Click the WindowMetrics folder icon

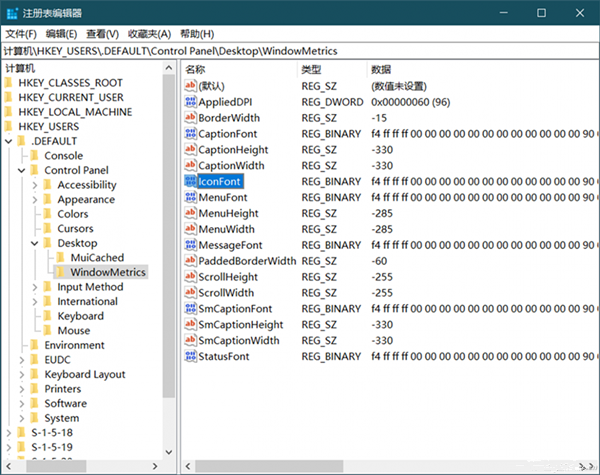[x=60, y=272]
